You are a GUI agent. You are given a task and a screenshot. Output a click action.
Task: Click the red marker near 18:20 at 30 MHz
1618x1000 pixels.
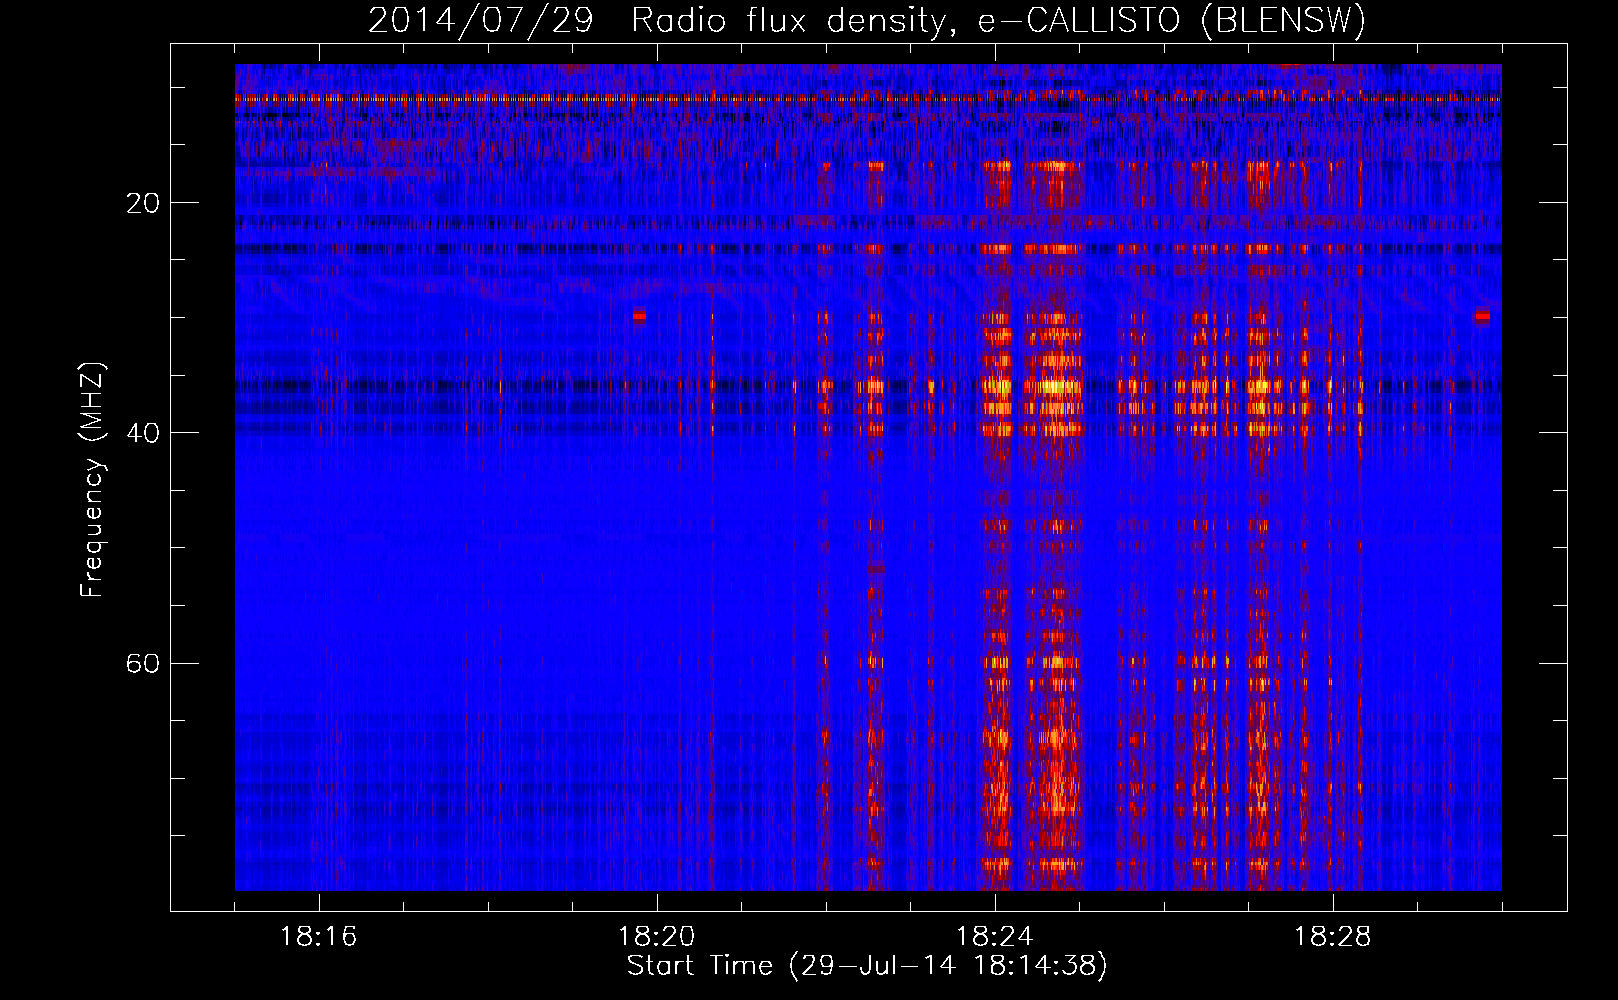pos(639,316)
